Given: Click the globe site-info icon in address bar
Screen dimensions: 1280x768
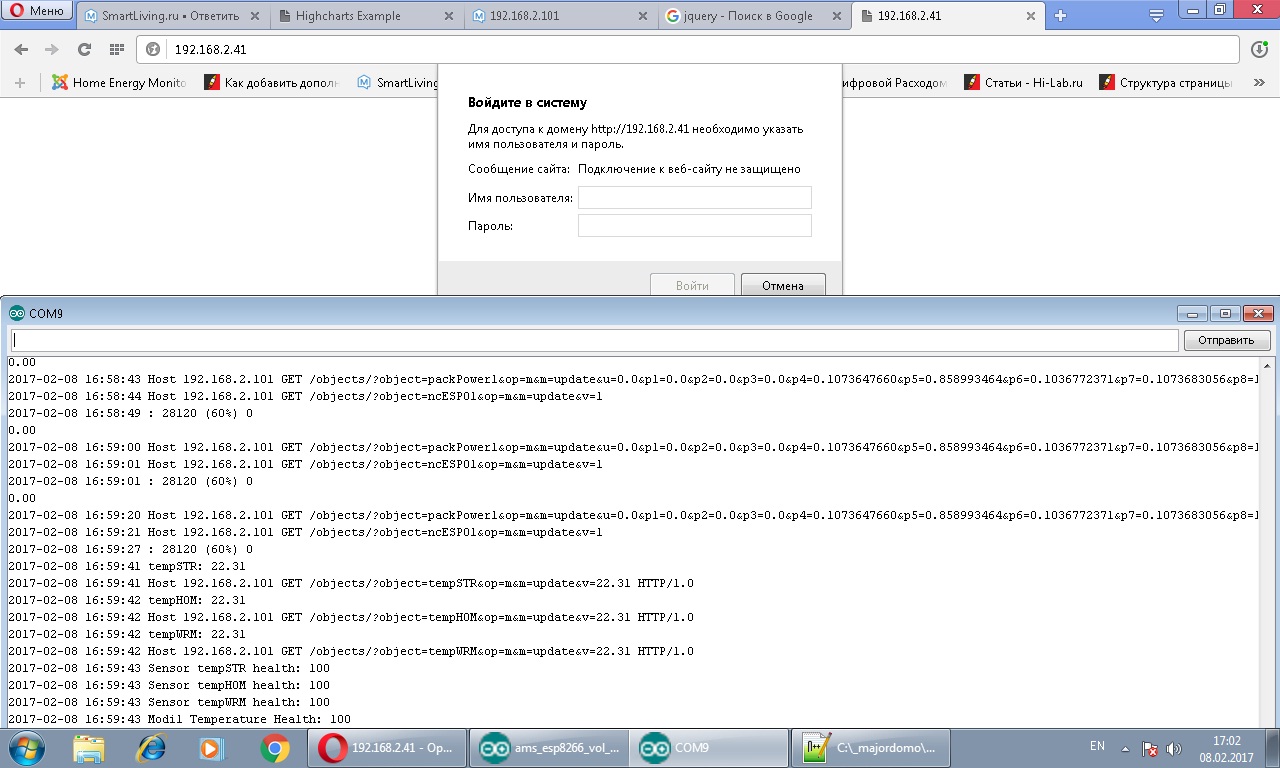Looking at the screenshot, I should tap(153, 49).
